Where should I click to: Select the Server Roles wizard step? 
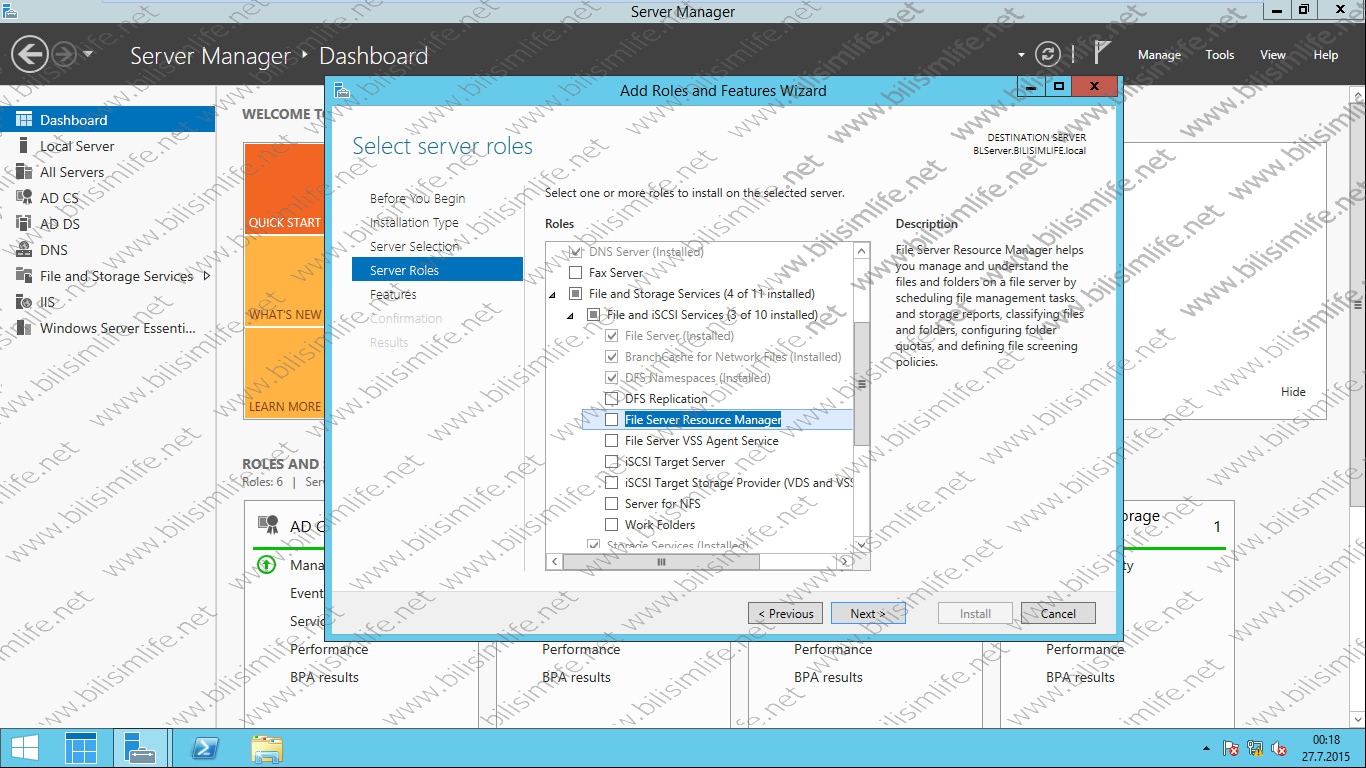click(x=437, y=270)
